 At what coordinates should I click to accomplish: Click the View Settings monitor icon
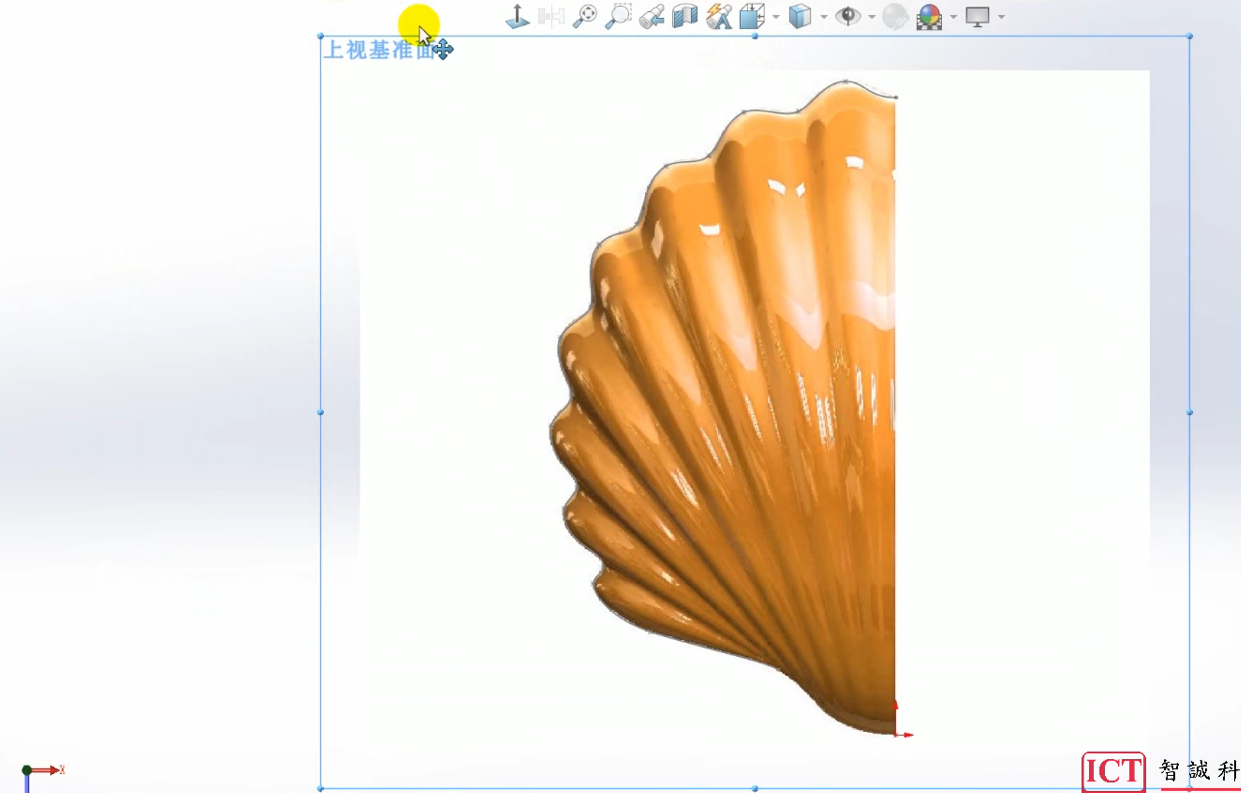pyautogui.click(x=977, y=16)
